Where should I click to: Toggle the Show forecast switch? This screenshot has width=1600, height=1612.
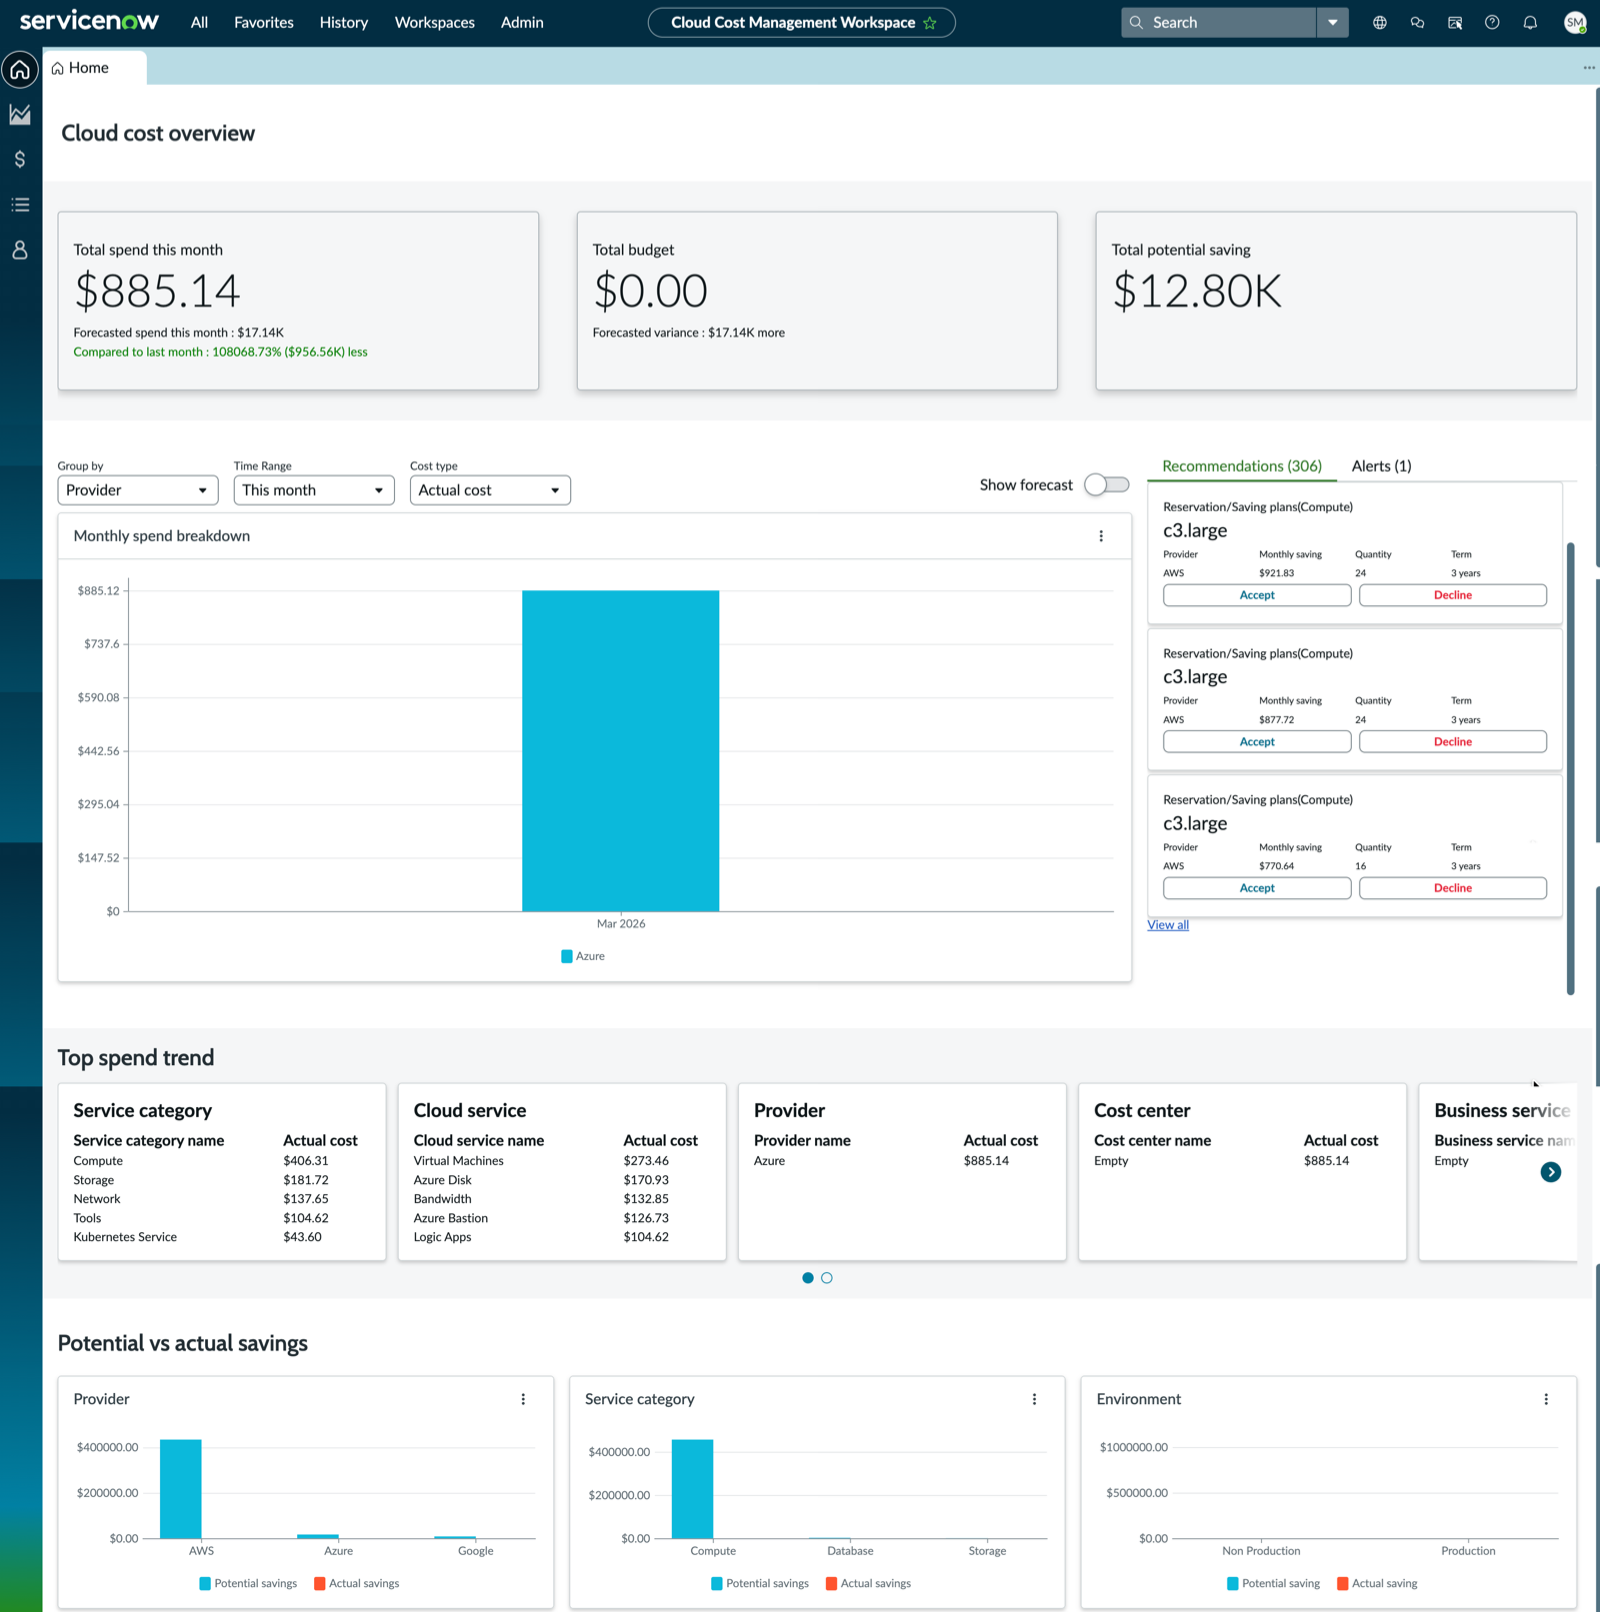point(1107,485)
